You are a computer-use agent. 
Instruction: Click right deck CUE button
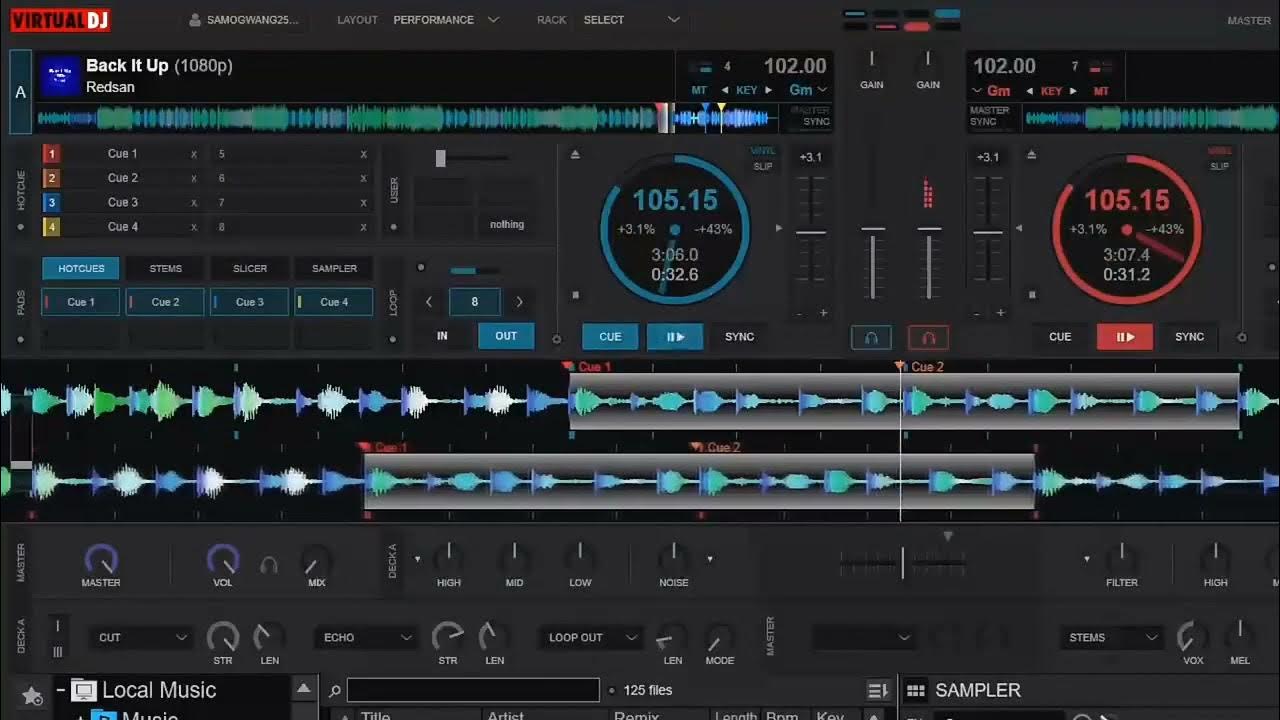click(x=1060, y=337)
